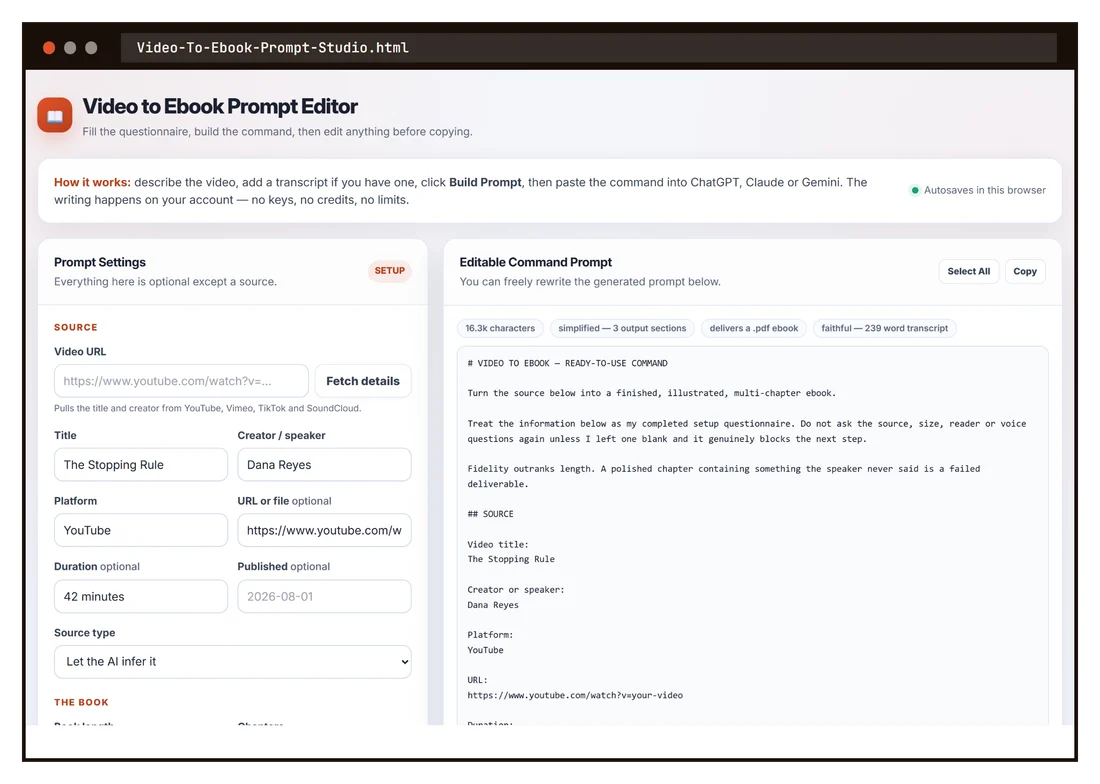Click the simplified — 3 output sections chip
Image resolution: width=1100 pixels, height=784 pixels.
tap(622, 328)
